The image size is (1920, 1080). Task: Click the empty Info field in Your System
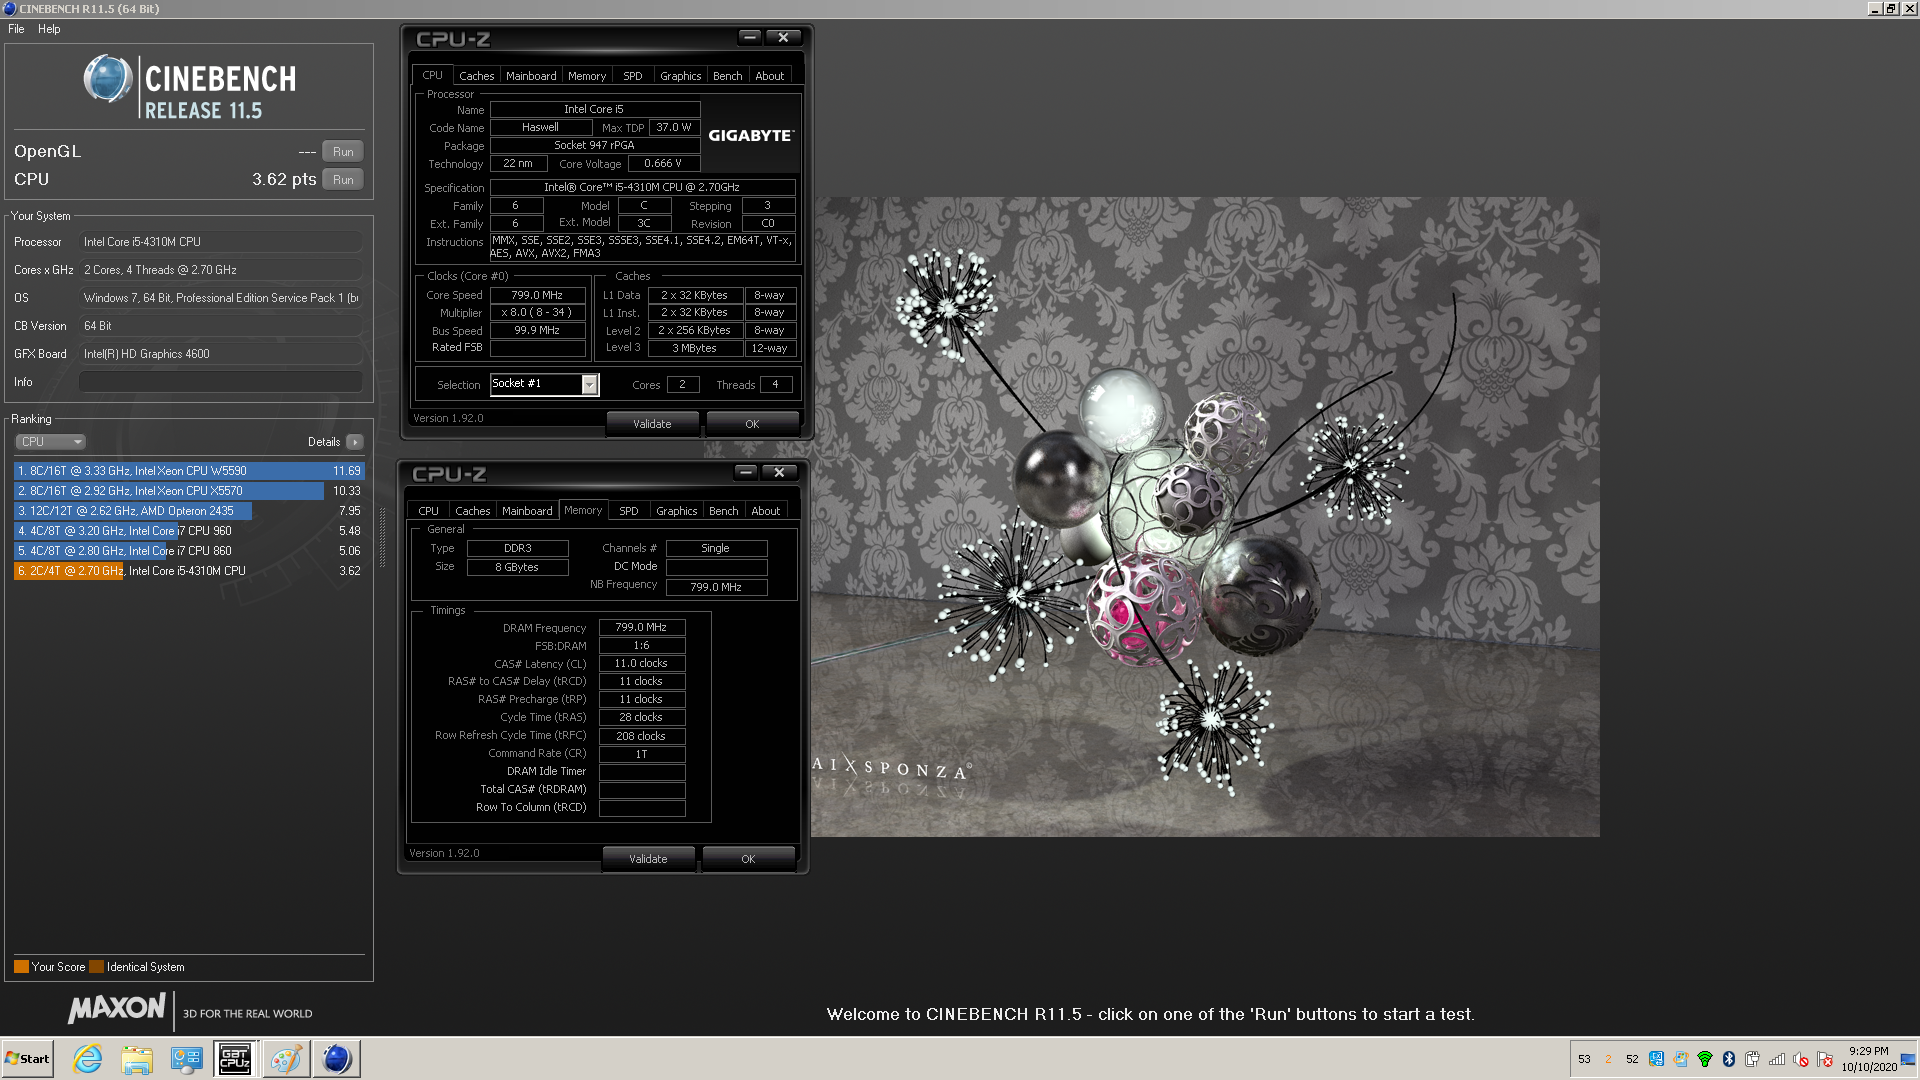220,382
